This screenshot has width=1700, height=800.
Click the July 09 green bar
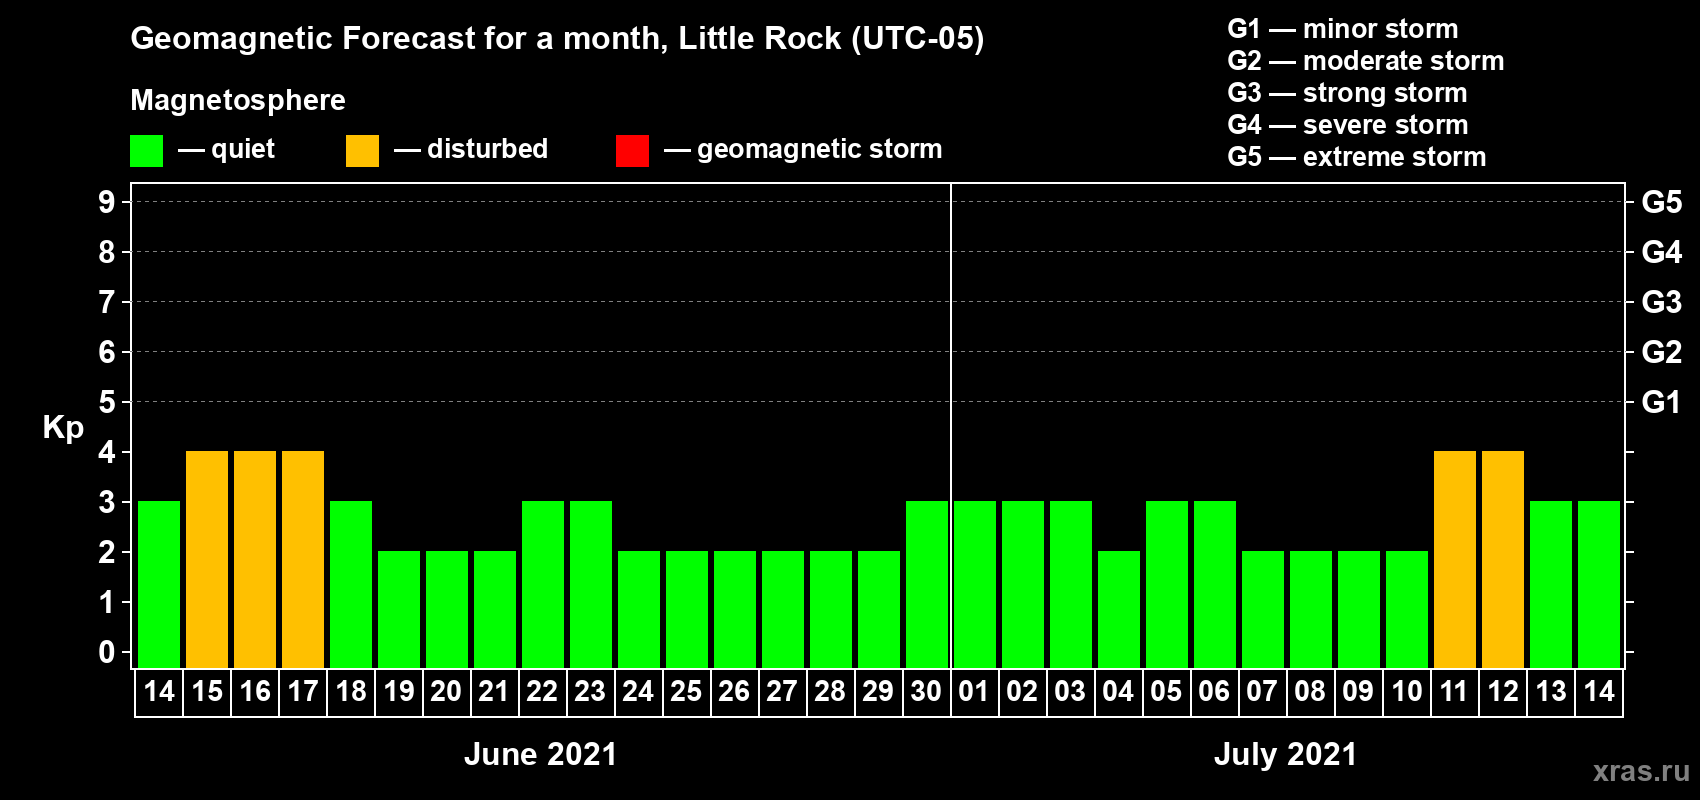click(x=1359, y=609)
